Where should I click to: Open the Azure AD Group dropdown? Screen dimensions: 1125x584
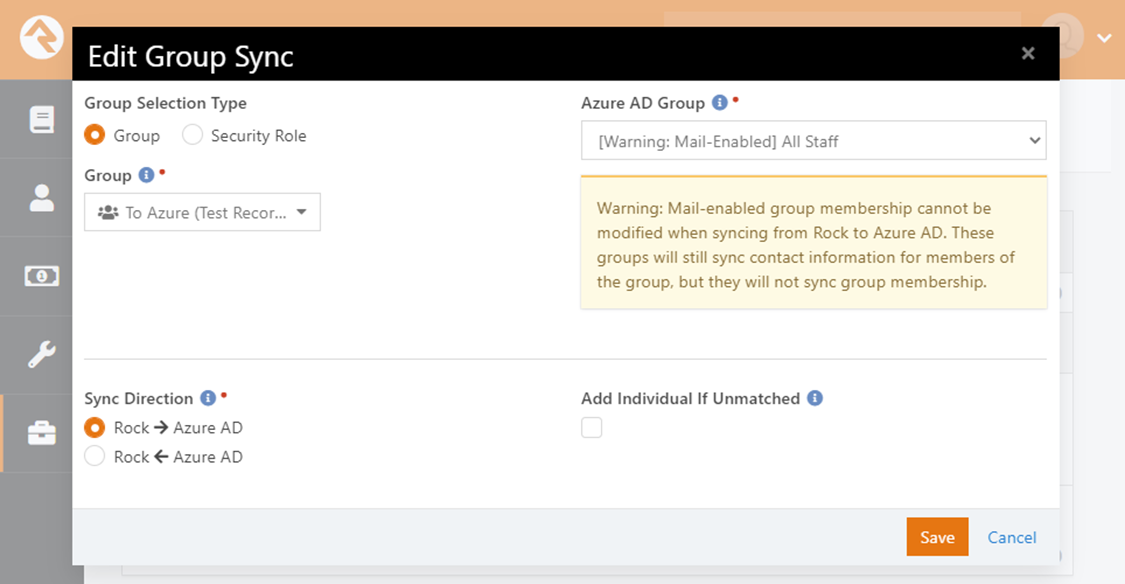coord(814,141)
